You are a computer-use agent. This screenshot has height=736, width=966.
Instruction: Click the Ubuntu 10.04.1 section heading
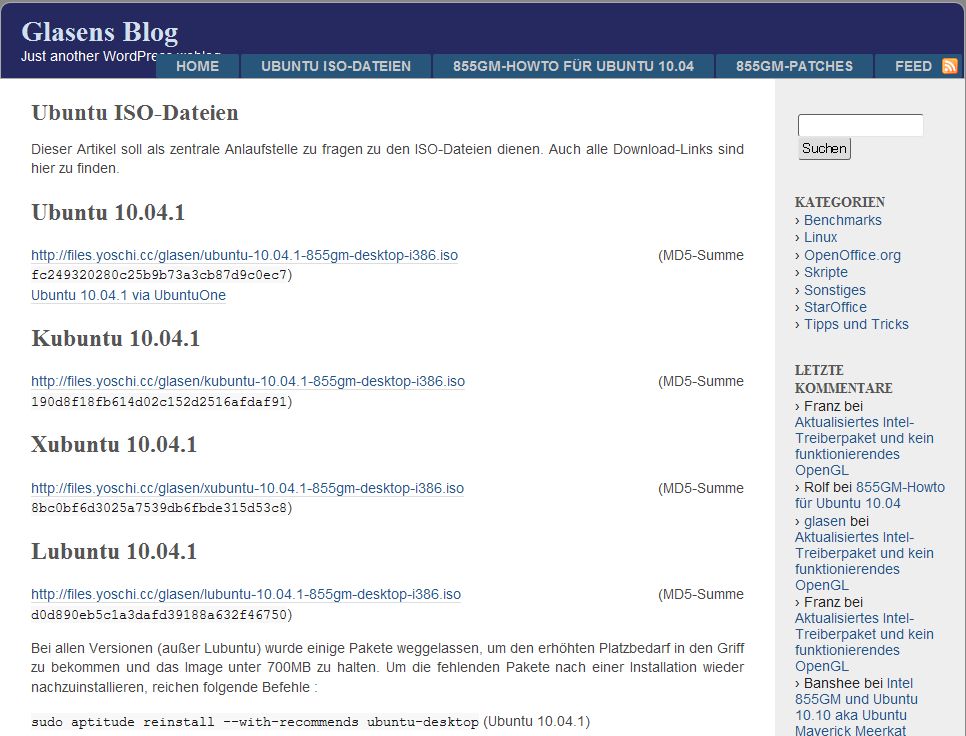tap(108, 212)
